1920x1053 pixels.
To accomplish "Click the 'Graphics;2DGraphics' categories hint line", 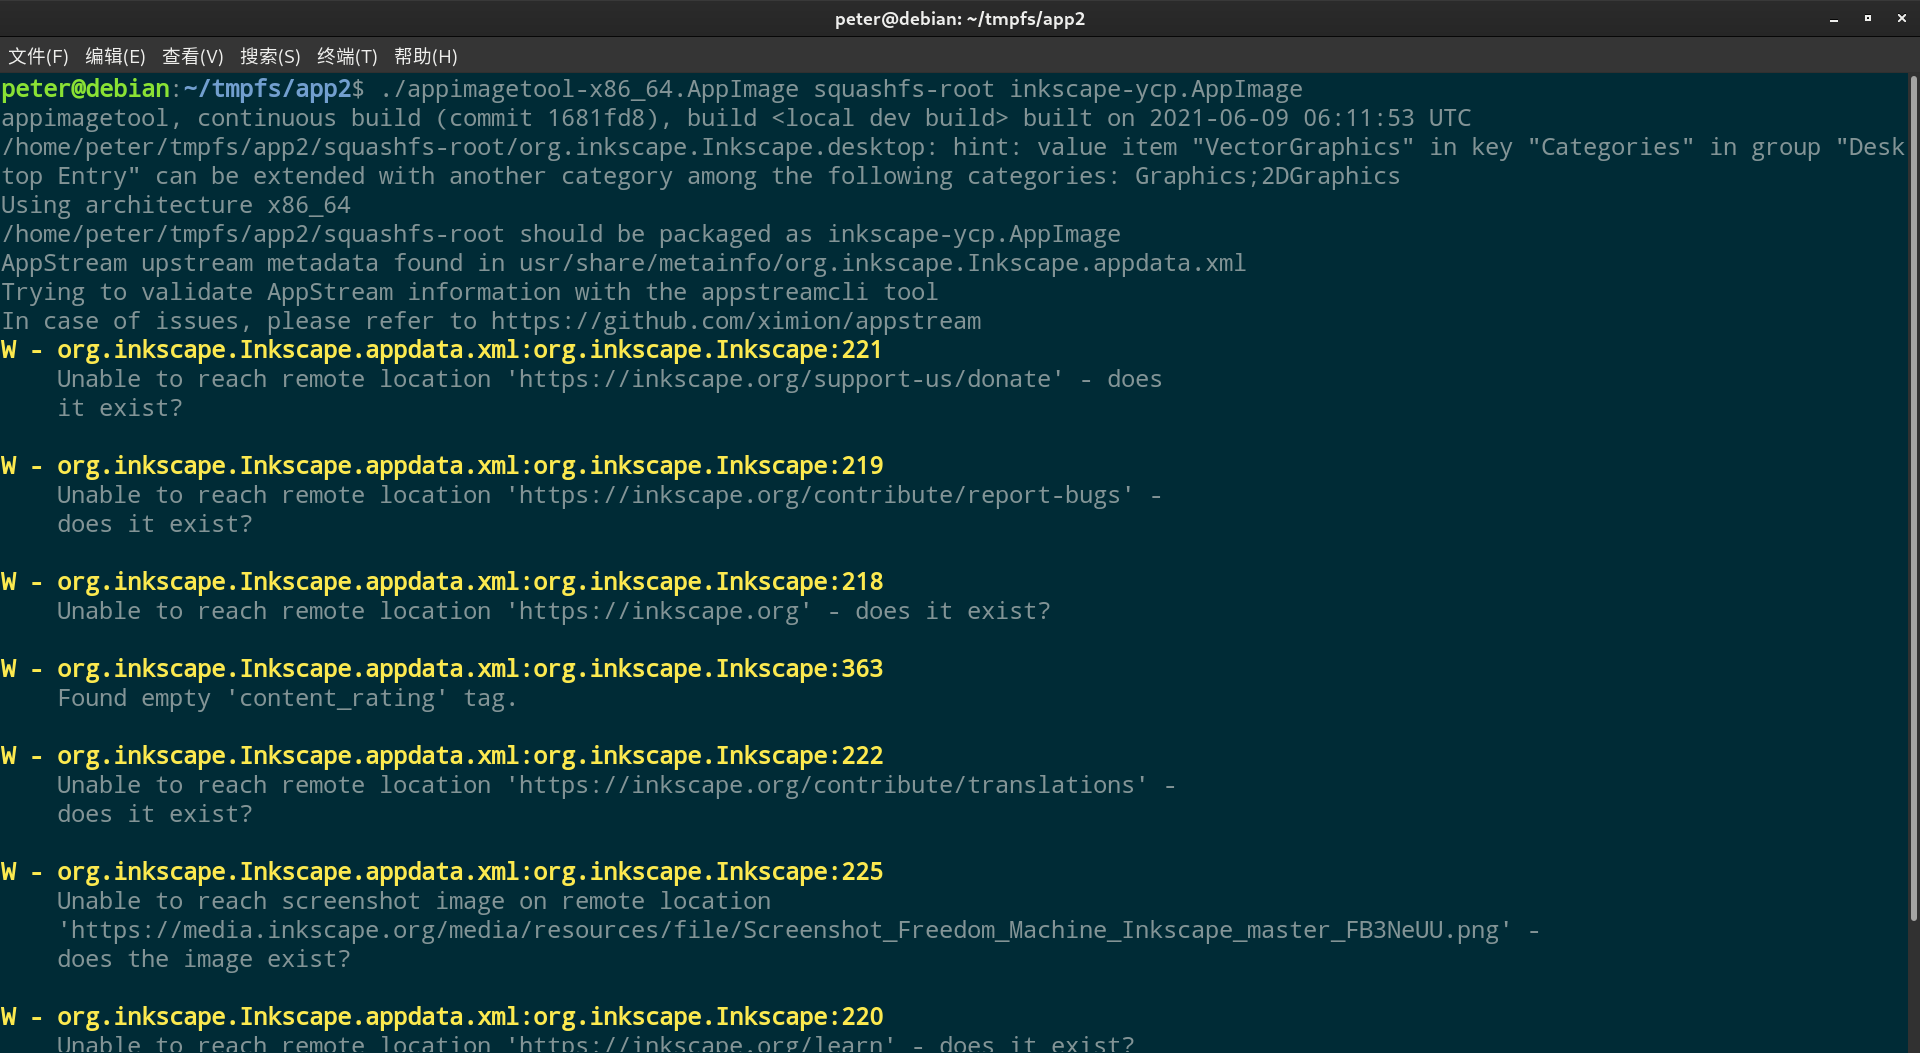I will [701, 176].
